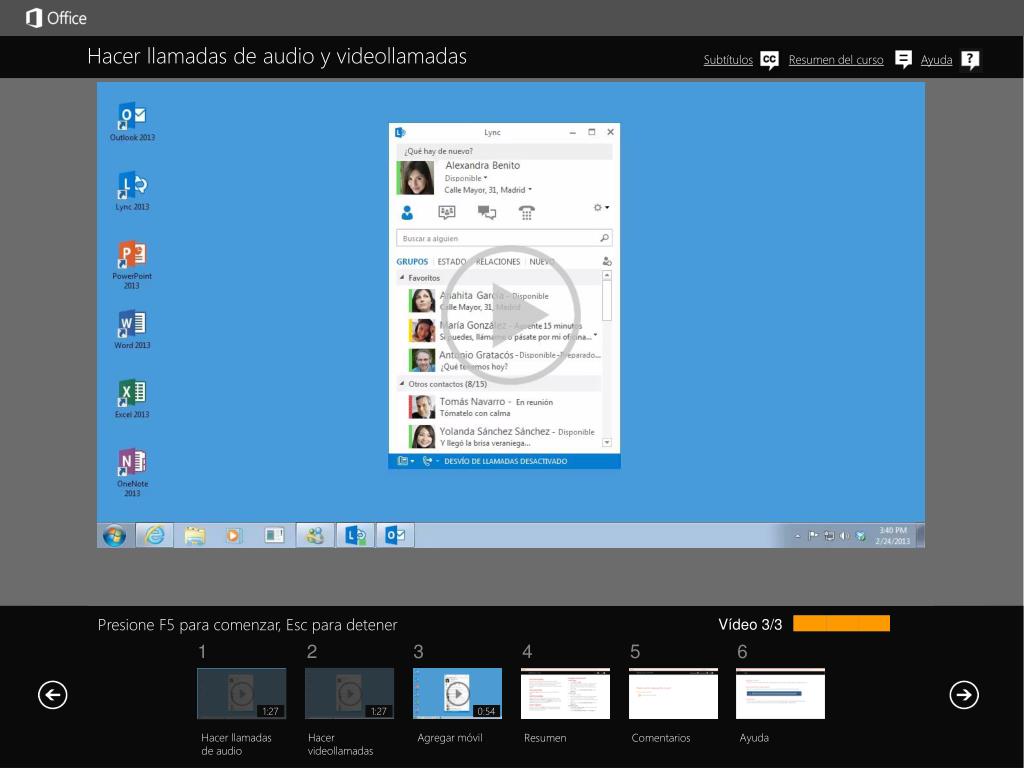Screen dimensions: 1024x768
Task: Play the video with the large play button
Action: pos(511,315)
